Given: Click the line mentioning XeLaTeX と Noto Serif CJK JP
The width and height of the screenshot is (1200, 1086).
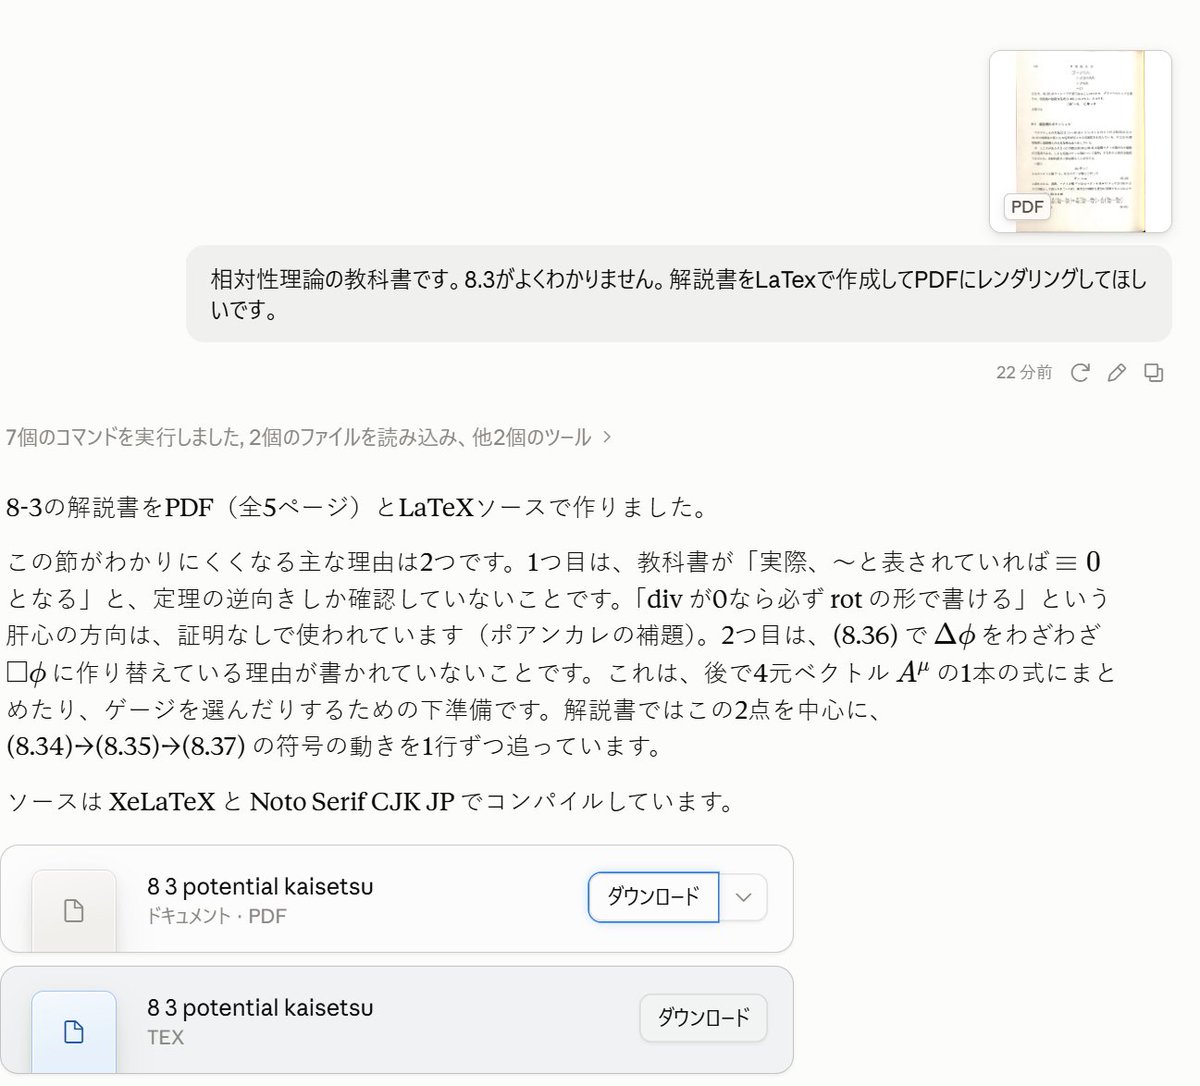Looking at the screenshot, I should coord(370,801).
